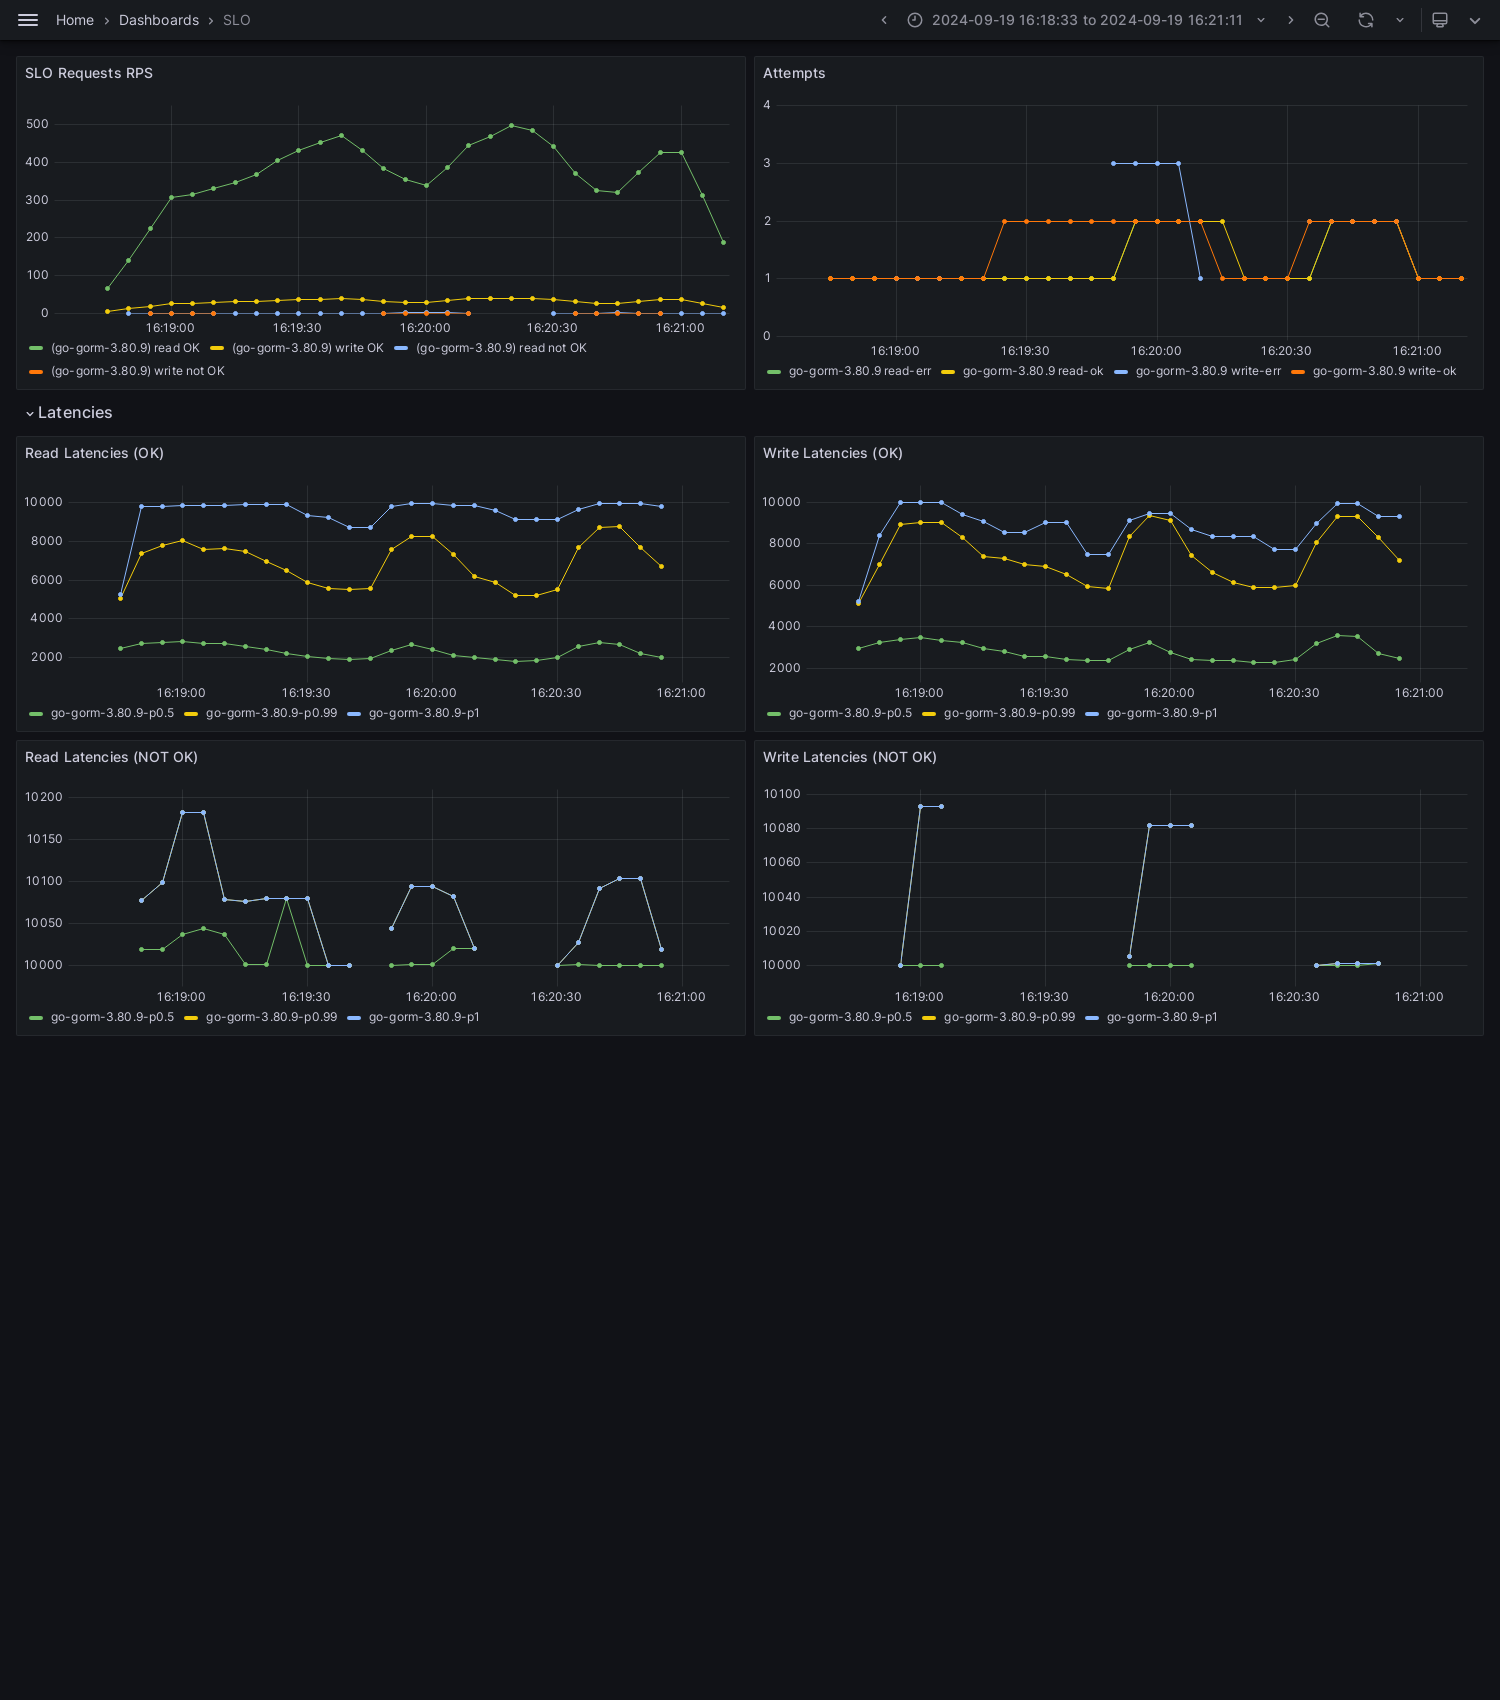Open the time range picker

[x=1087, y=20]
